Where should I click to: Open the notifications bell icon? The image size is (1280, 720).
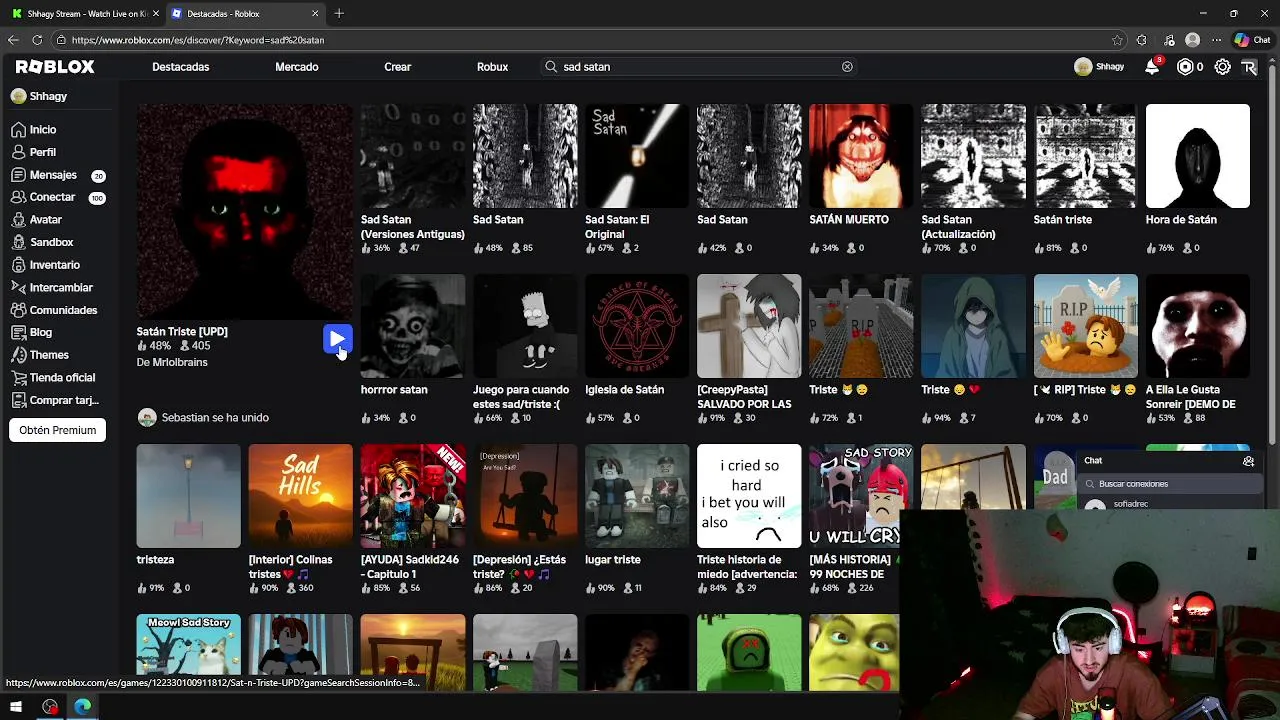pyautogui.click(x=1152, y=66)
